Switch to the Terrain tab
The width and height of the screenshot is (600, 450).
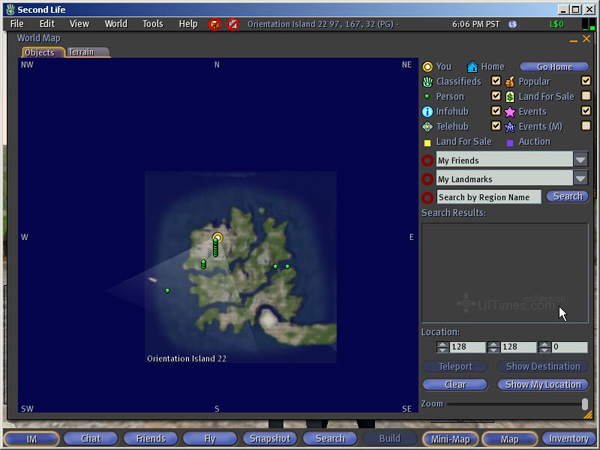coord(87,52)
